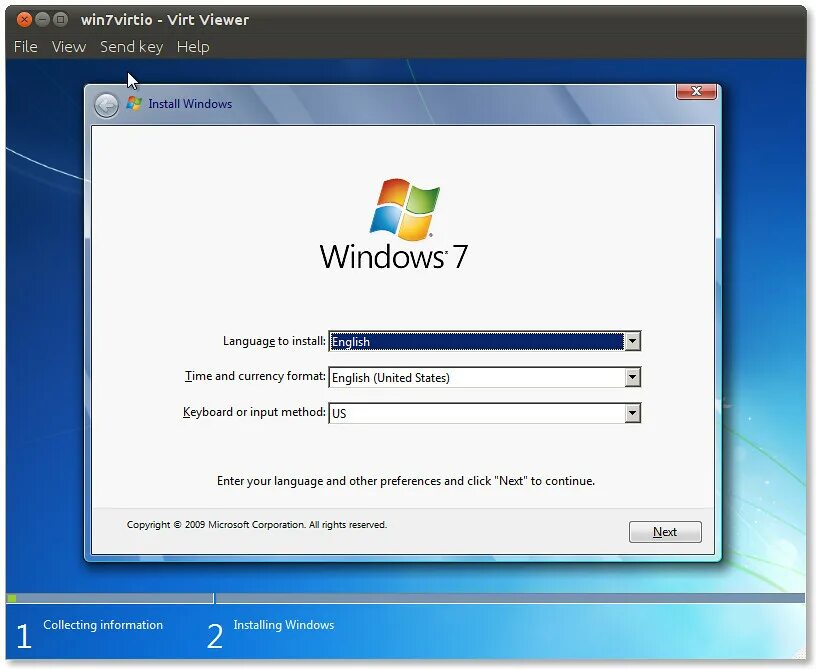This screenshot has width=816, height=669.
Task: Open the Send key menu
Action: click(132, 47)
